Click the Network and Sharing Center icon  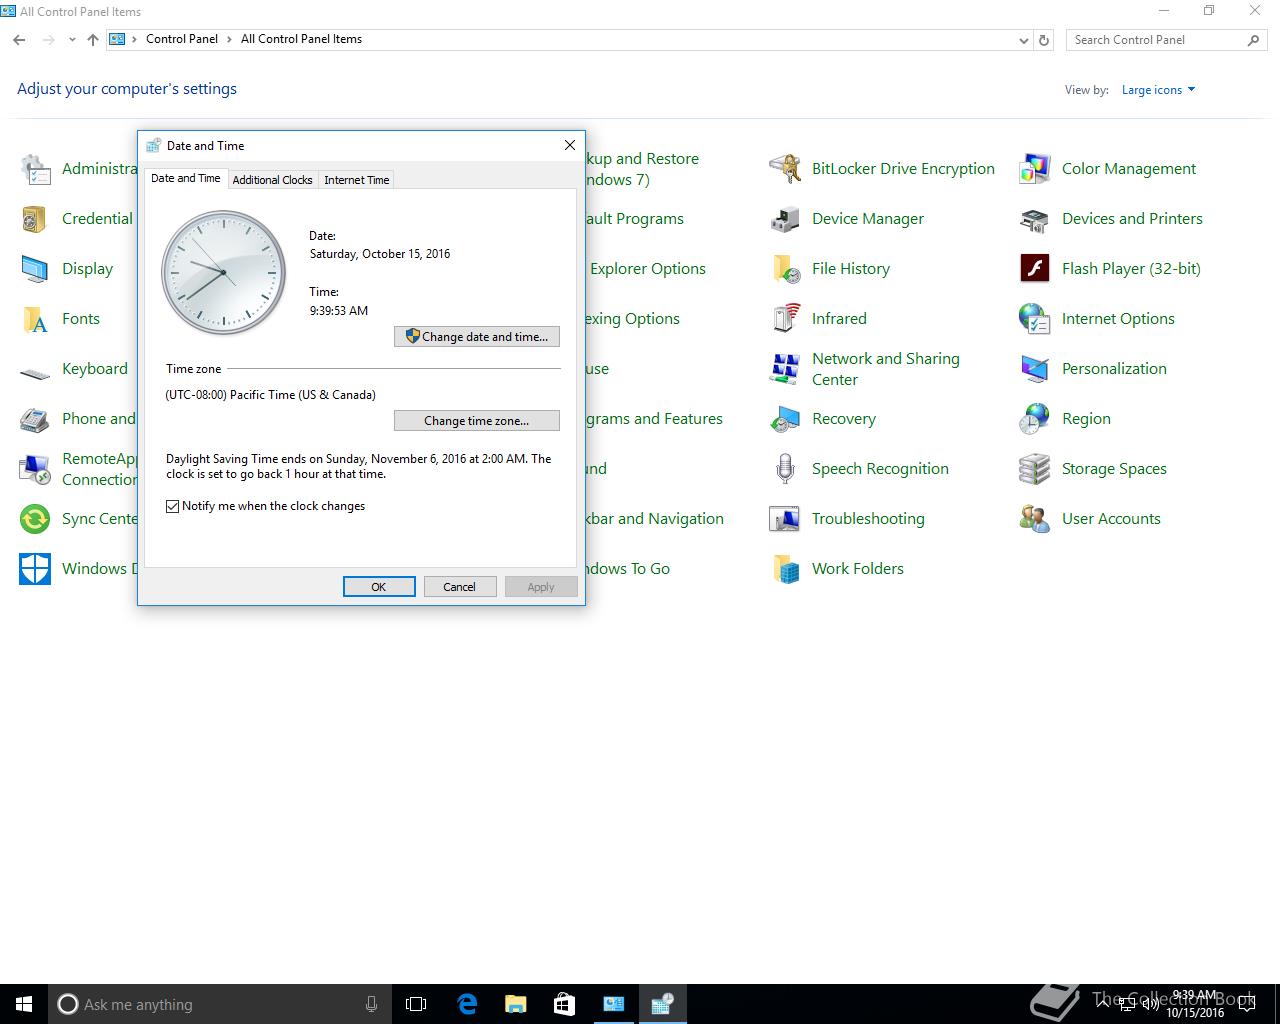click(x=785, y=369)
